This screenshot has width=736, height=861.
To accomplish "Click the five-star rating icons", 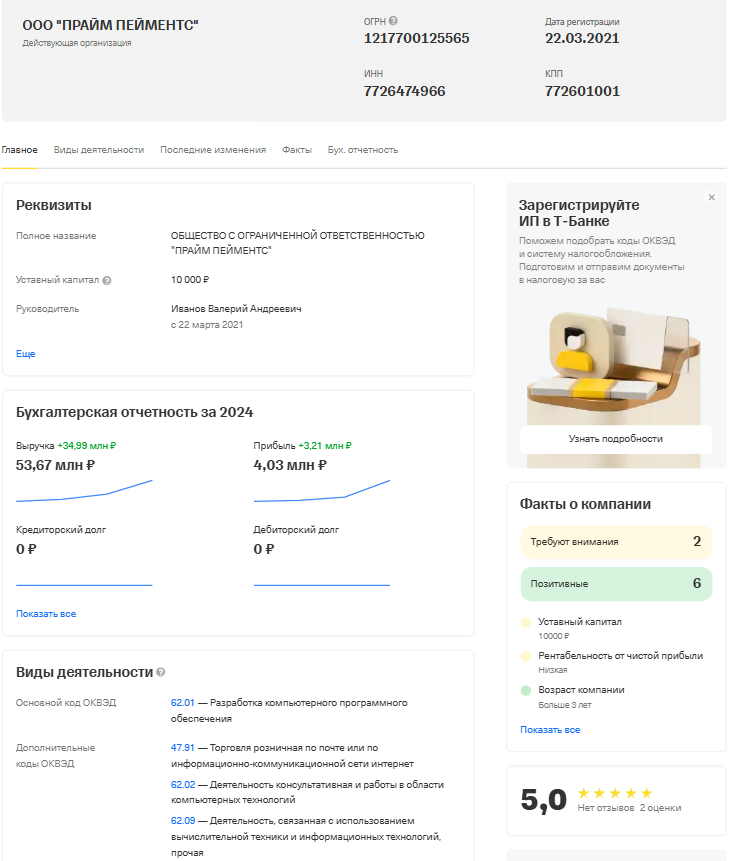I will pyautogui.click(x=615, y=793).
